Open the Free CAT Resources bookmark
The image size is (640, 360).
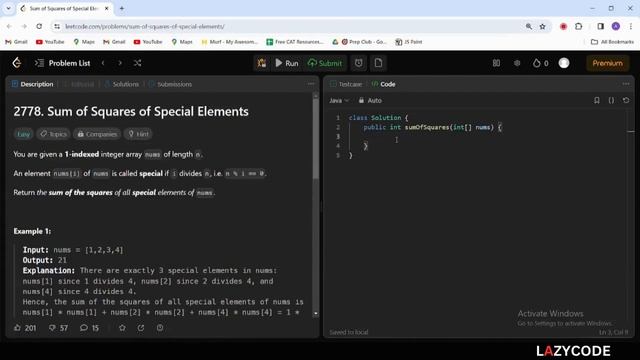(x=295, y=42)
